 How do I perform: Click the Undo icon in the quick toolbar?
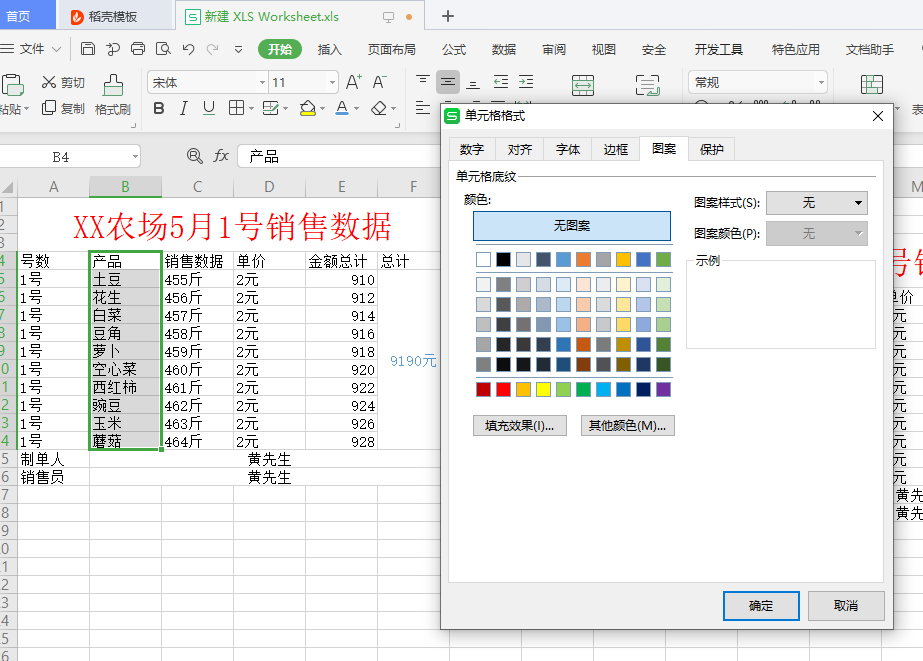(x=187, y=47)
